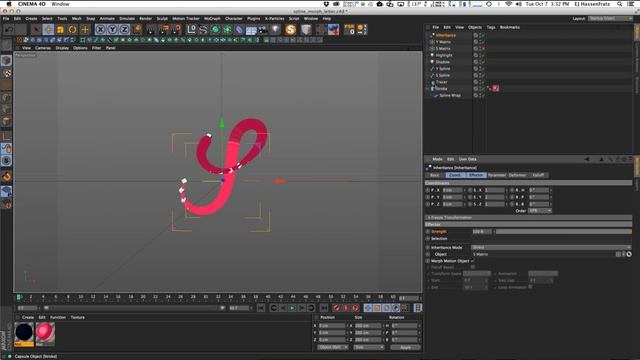Click the camera object icon
Screen dimensions: 640x360
tap(263, 29)
